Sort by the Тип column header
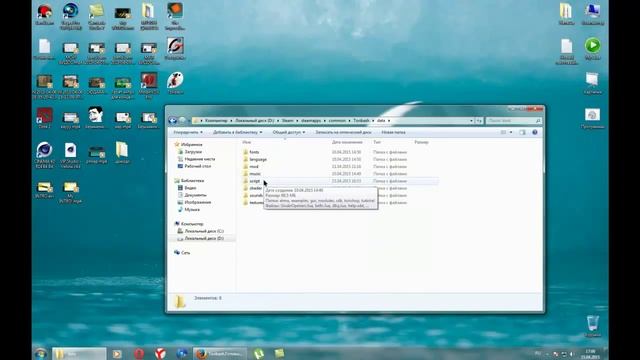 click(x=377, y=142)
